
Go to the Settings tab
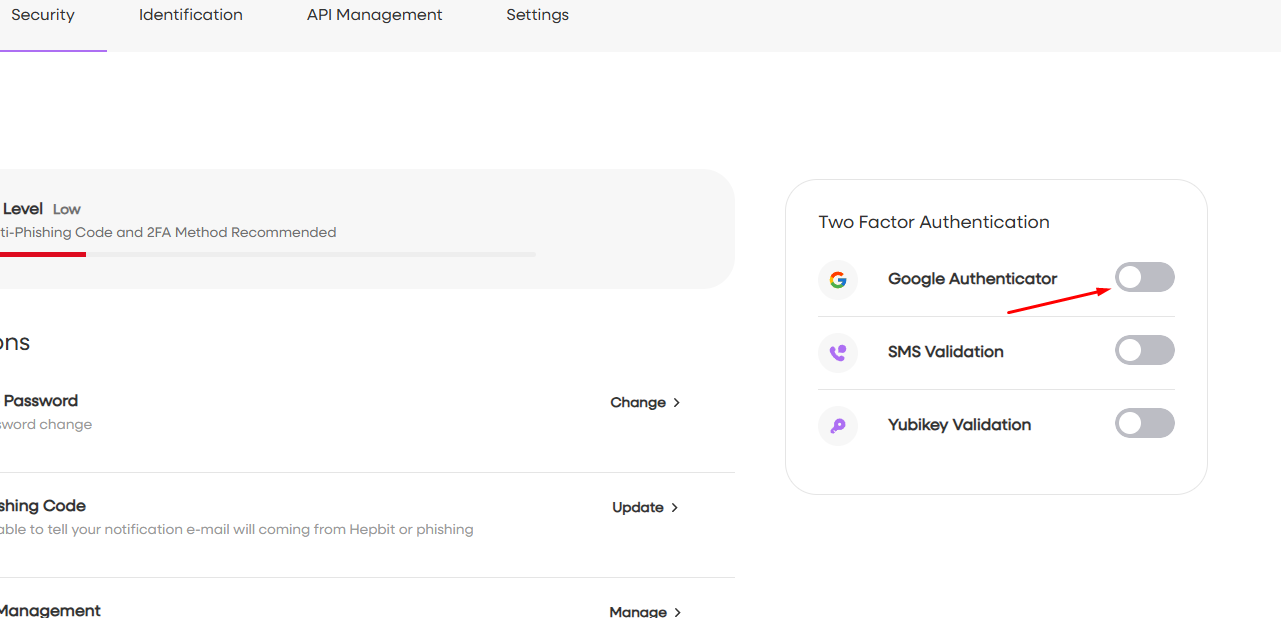[537, 15]
